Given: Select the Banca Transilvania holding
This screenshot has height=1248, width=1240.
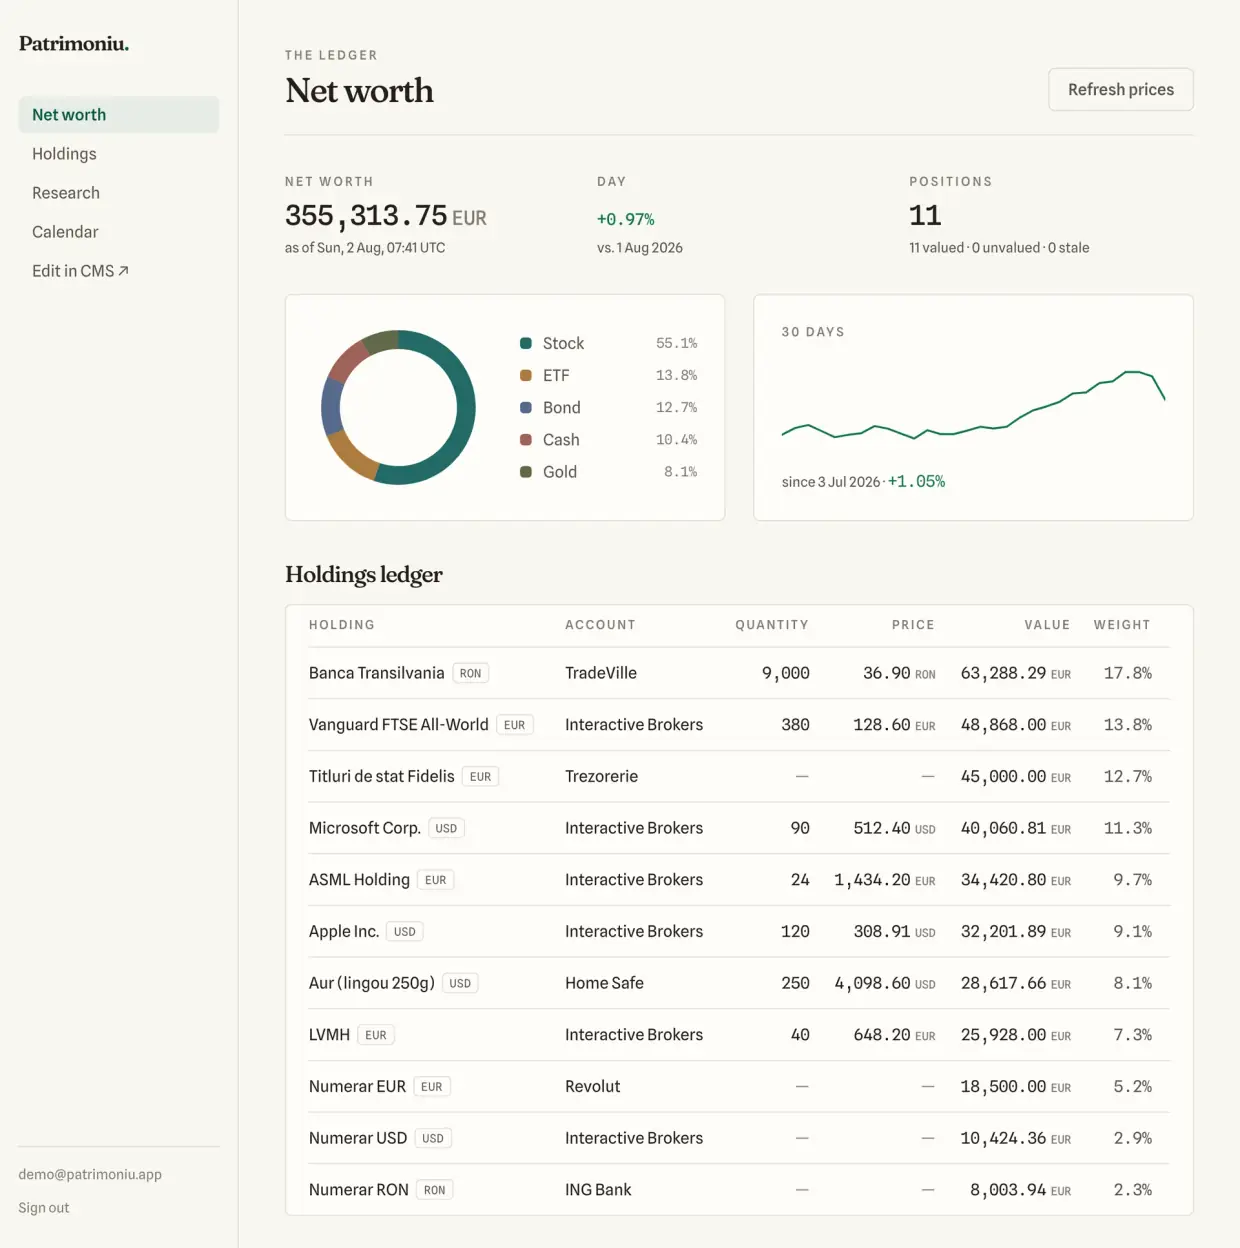Looking at the screenshot, I should tap(376, 673).
